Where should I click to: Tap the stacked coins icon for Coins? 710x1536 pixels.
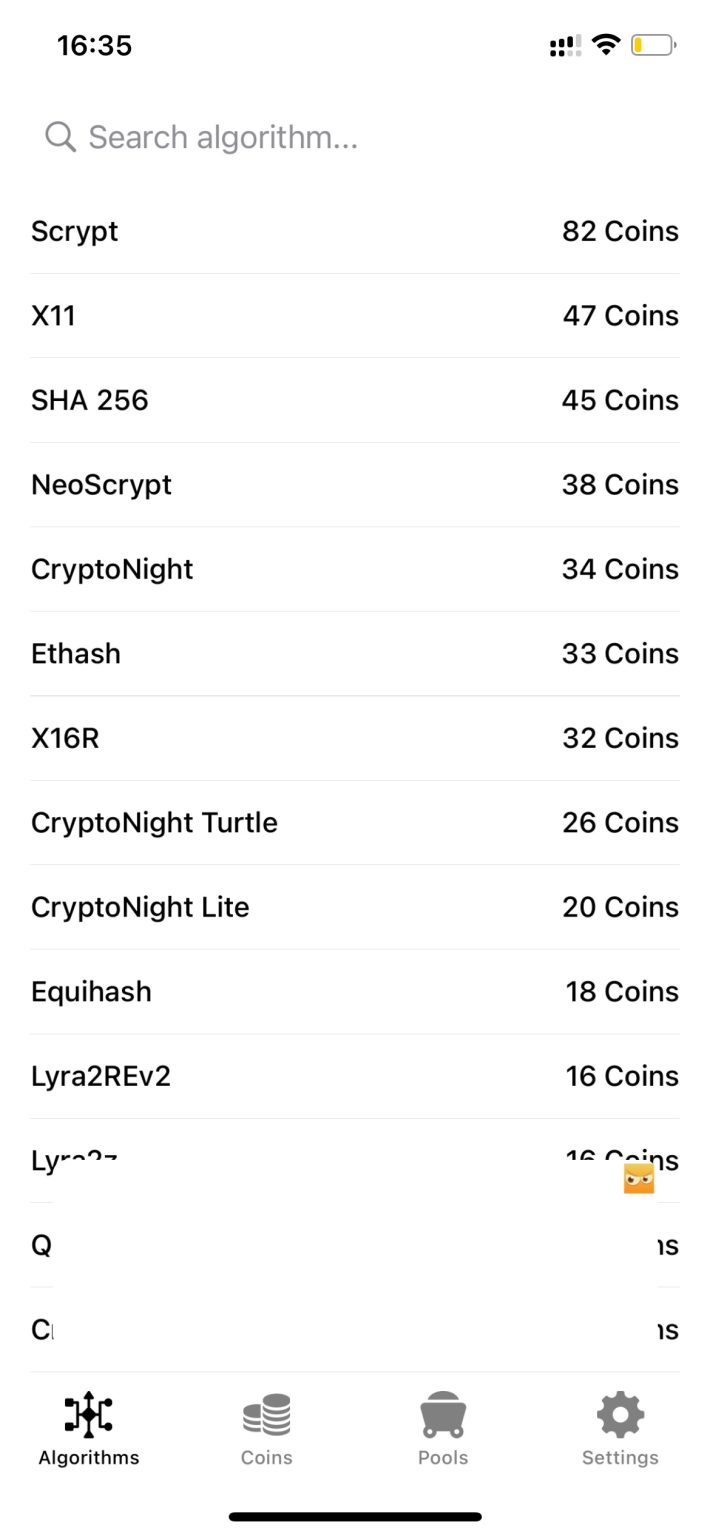[x=266, y=1414]
